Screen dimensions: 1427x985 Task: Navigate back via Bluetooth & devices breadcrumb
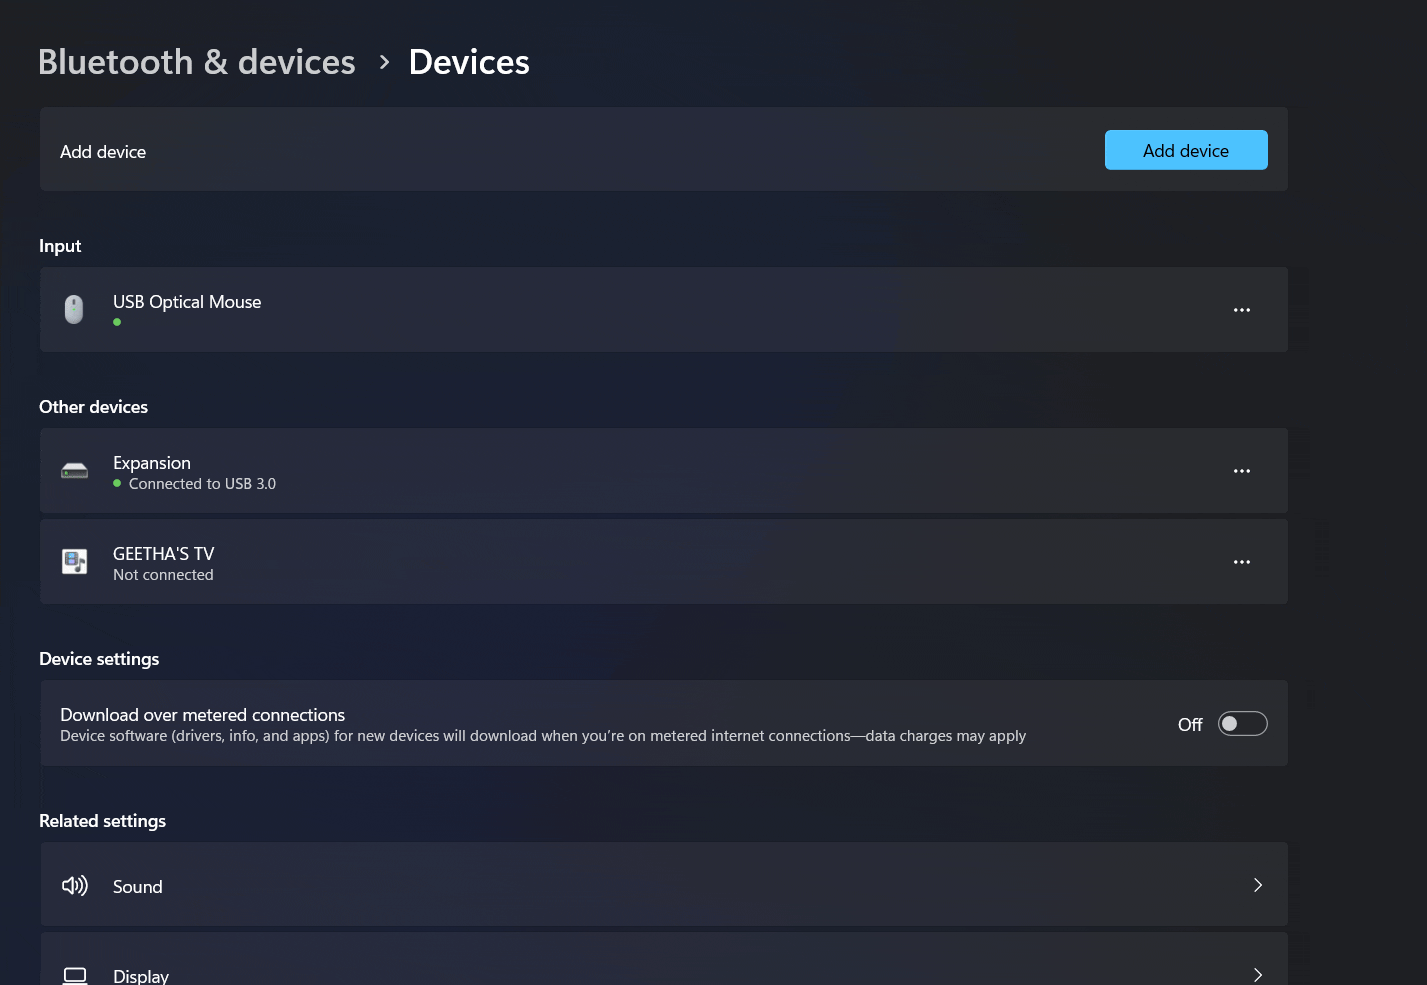pos(196,62)
